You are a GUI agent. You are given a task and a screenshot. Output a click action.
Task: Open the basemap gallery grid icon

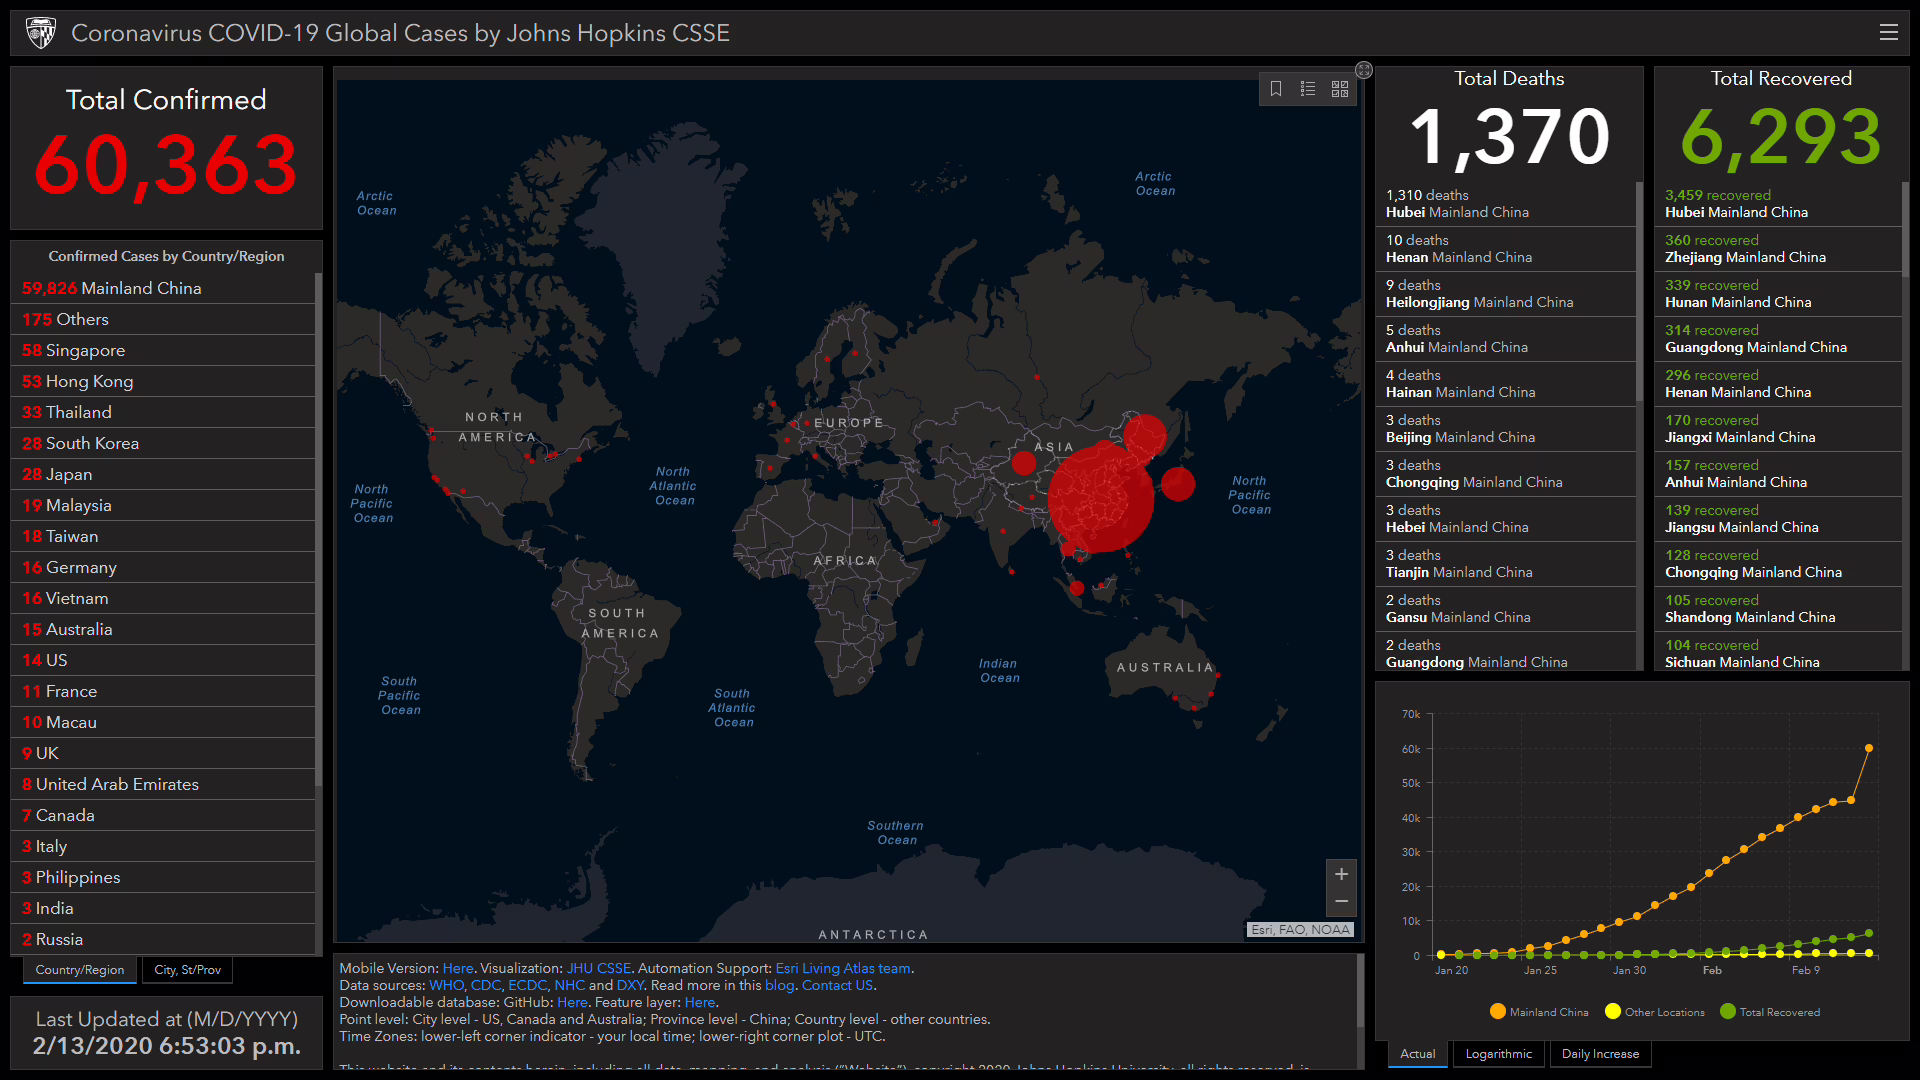click(1340, 89)
